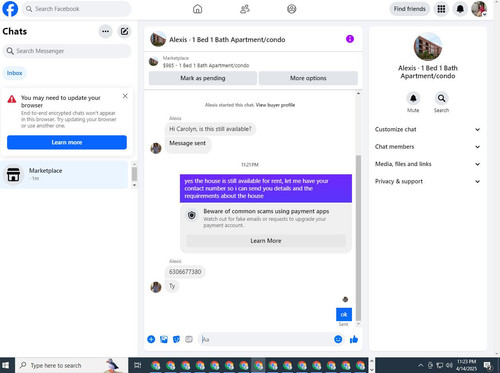This screenshot has width=500, height=373.
Task: Open the Marketplace chat entry
Action: tap(64, 174)
